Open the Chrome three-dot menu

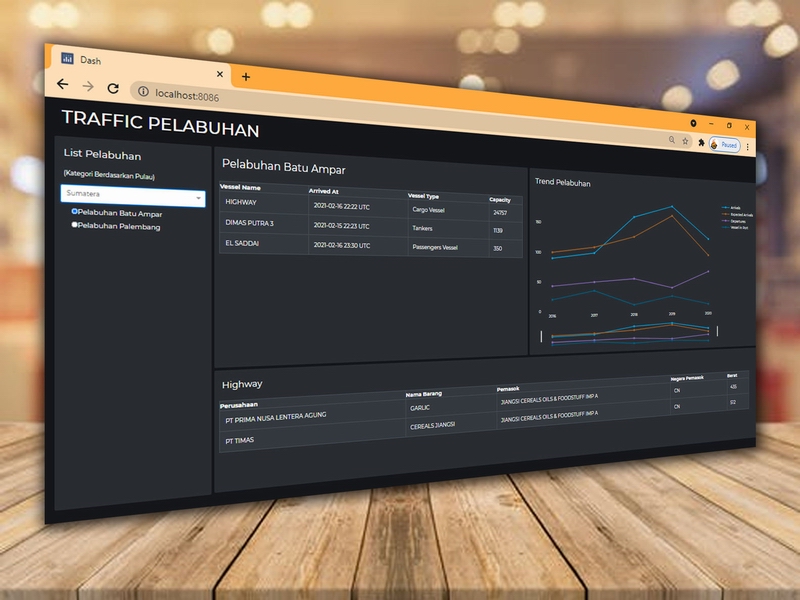[747, 146]
